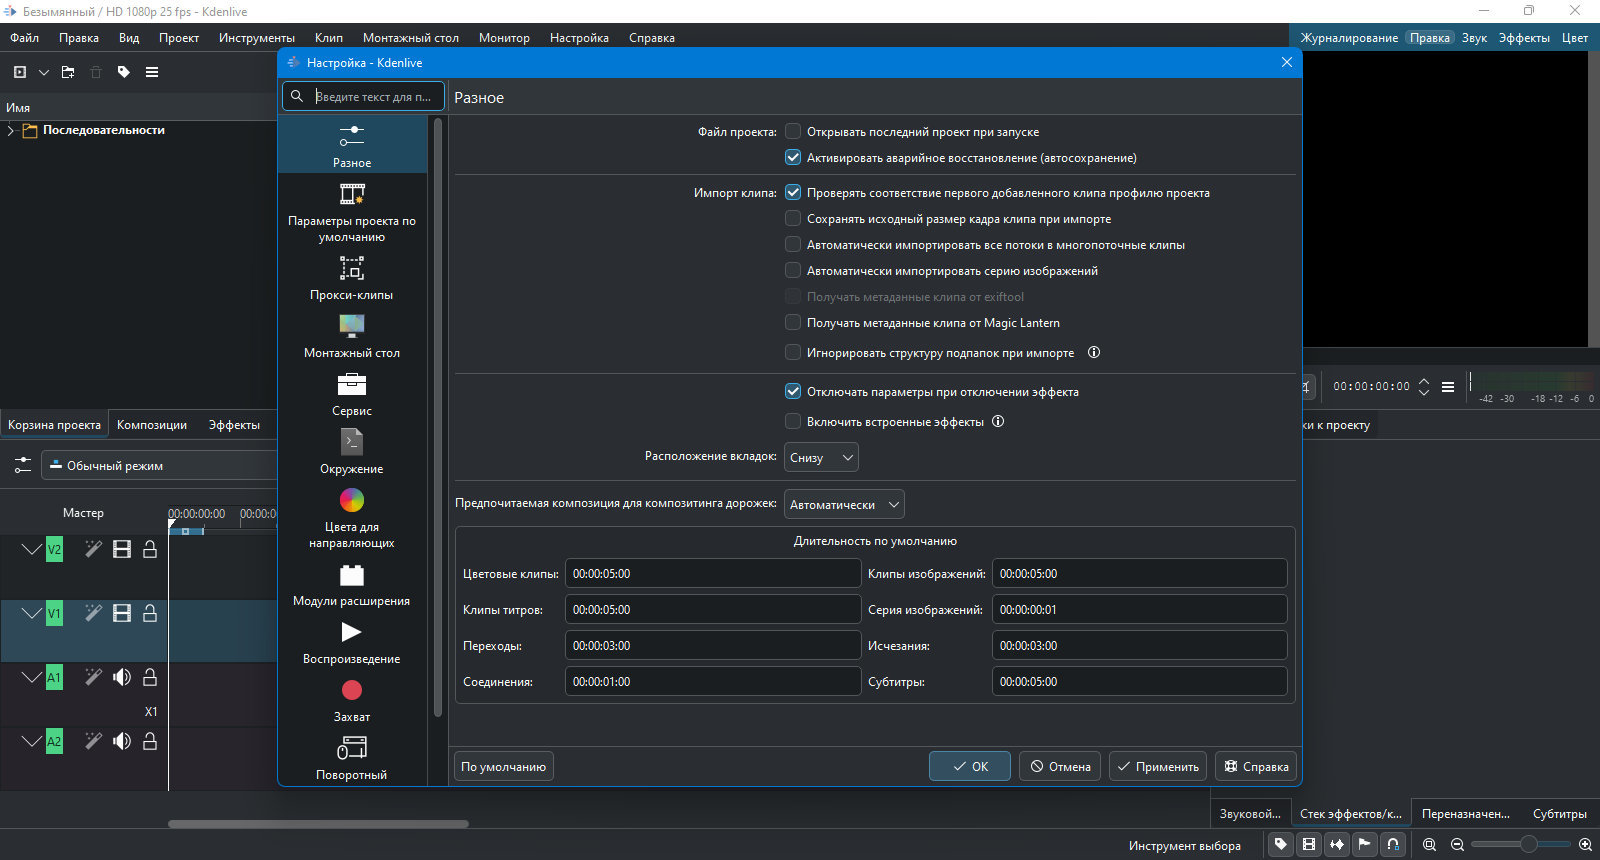Viewport: 1600px width, 860px height.
Task: Open Модули расширения settings page
Action: point(352,584)
